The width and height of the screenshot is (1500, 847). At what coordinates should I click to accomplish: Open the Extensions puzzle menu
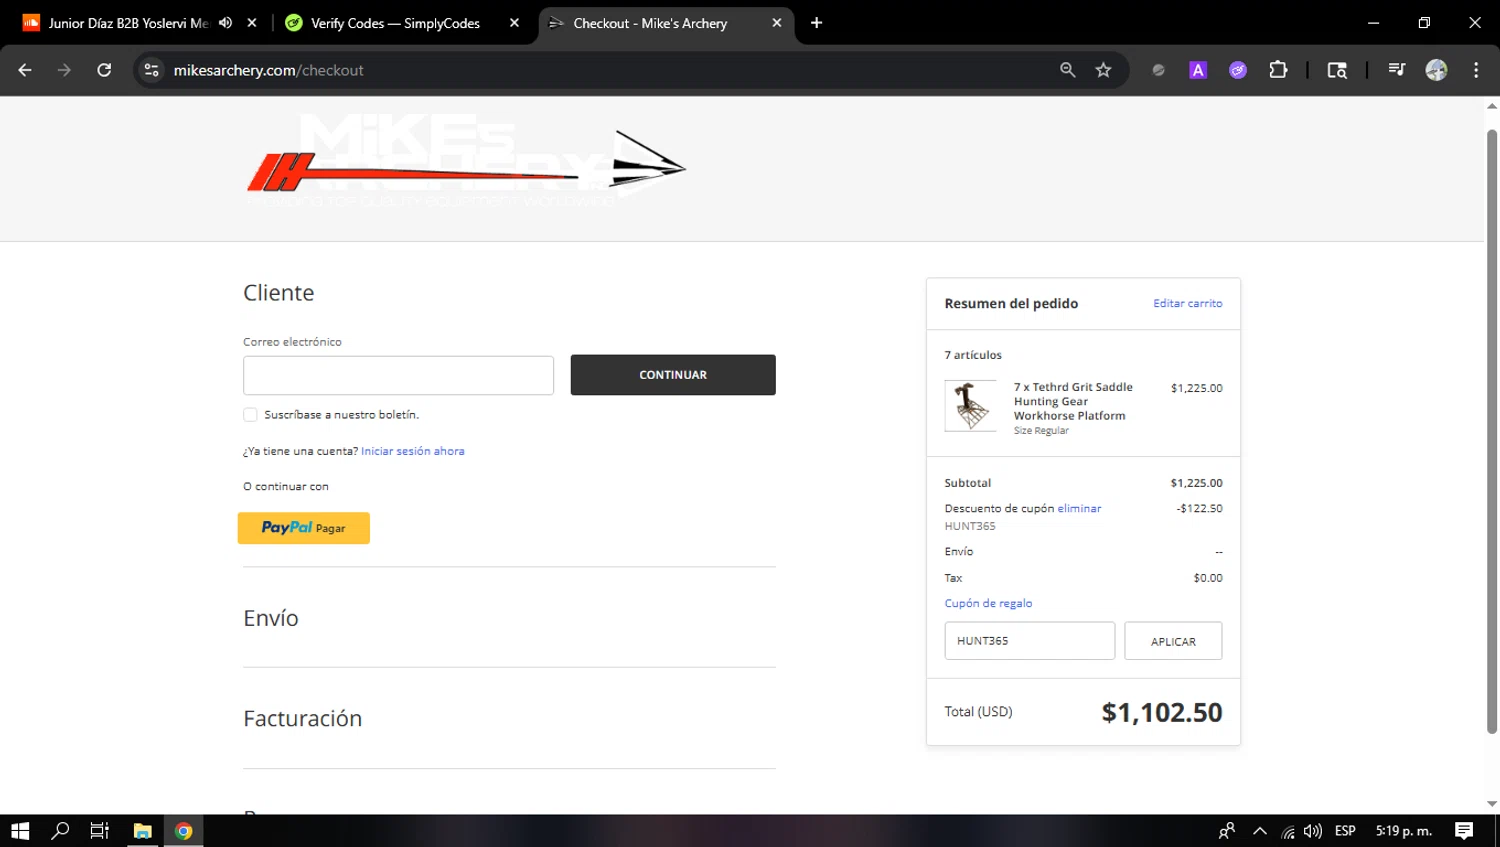point(1278,70)
